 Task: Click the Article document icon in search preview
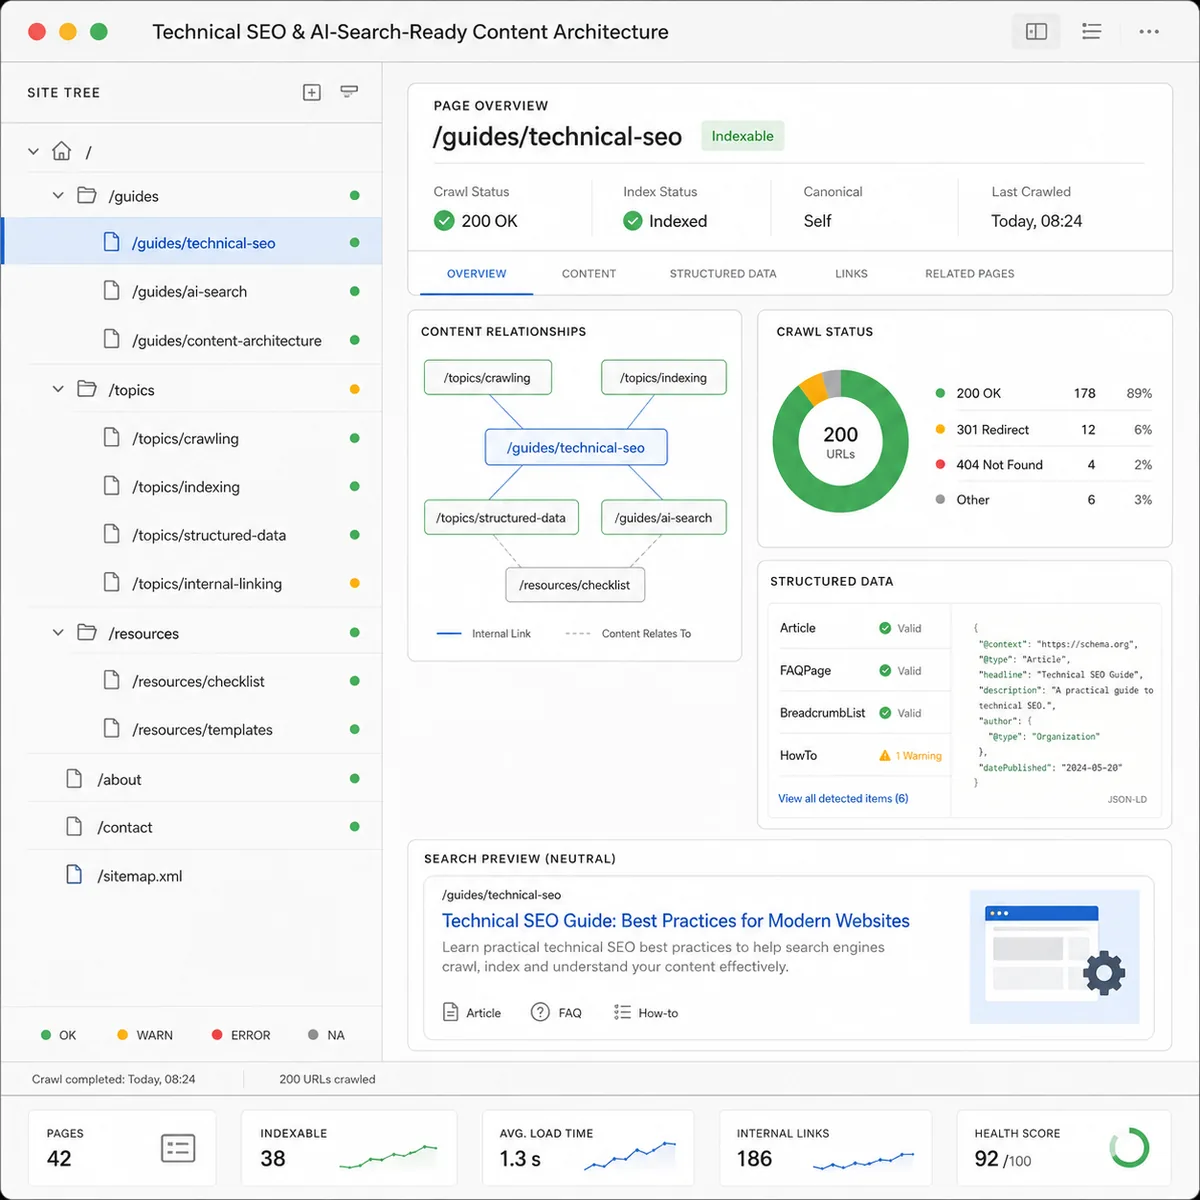[x=451, y=1012]
